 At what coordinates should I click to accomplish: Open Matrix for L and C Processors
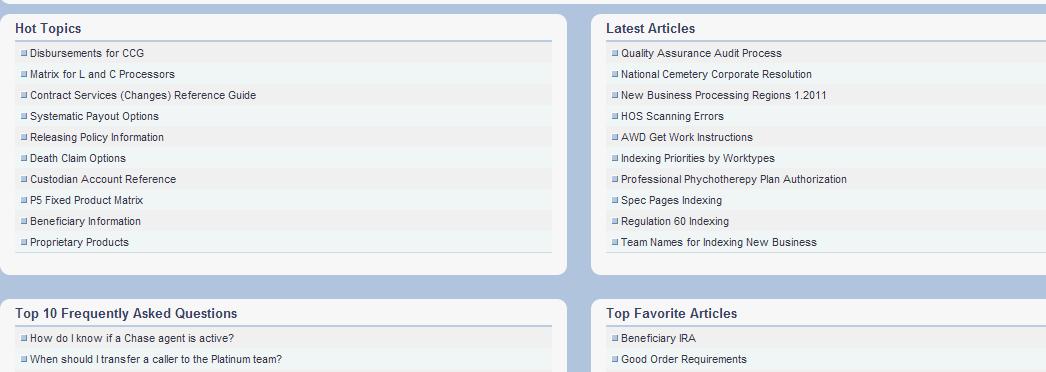click(x=102, y=74)
